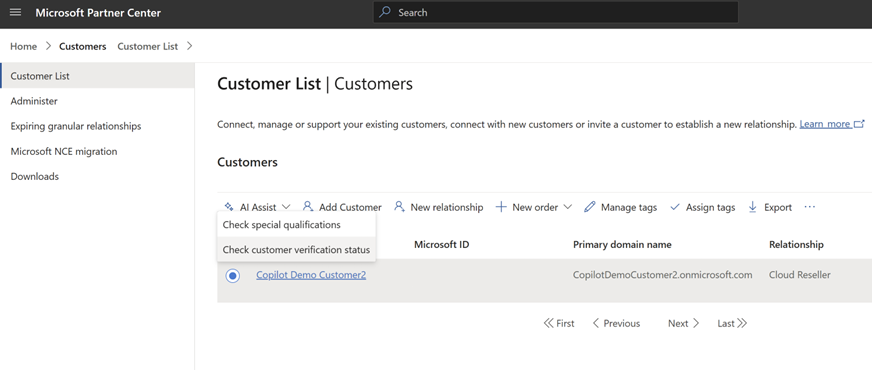Click the Add Customer person icon
This screenshot has height=370, width=872.
[308, 206]
